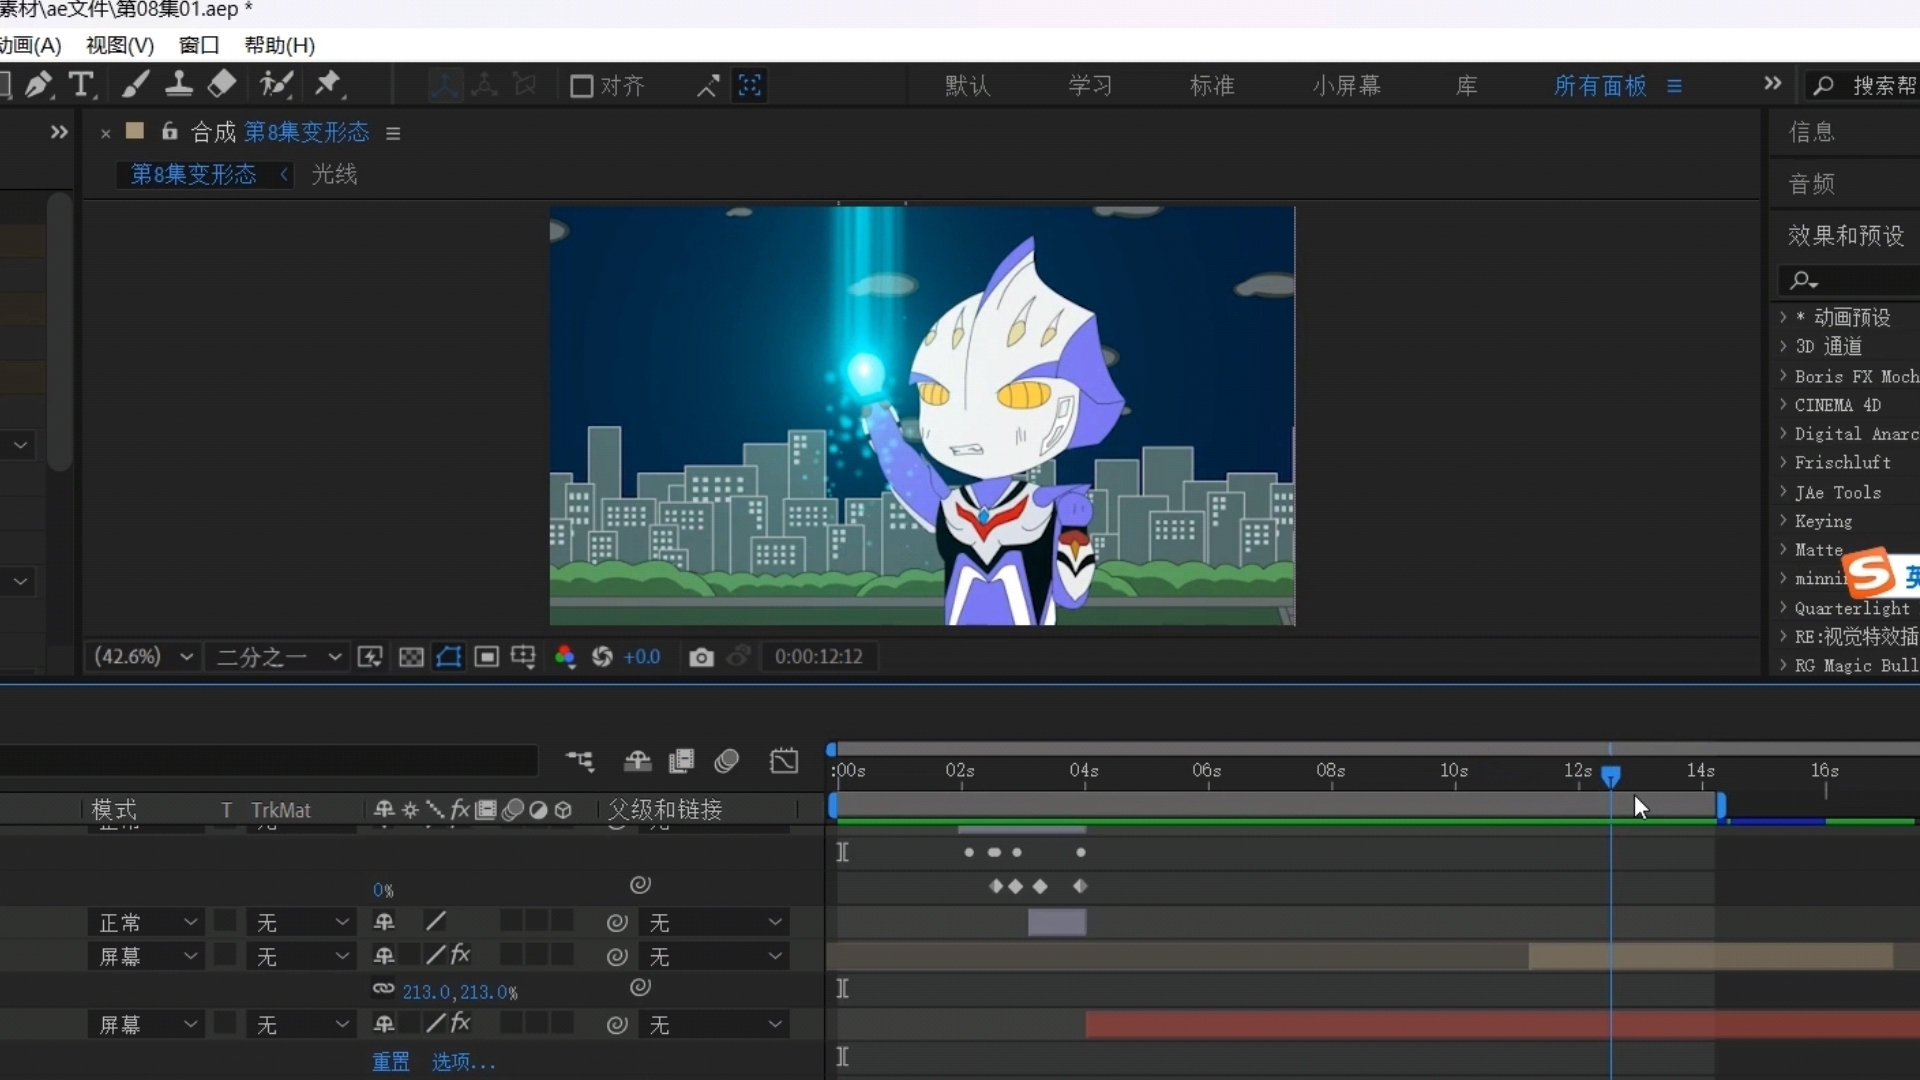Open the 窗口 menu
The image size is (1920, 1080).
[199, 45]
